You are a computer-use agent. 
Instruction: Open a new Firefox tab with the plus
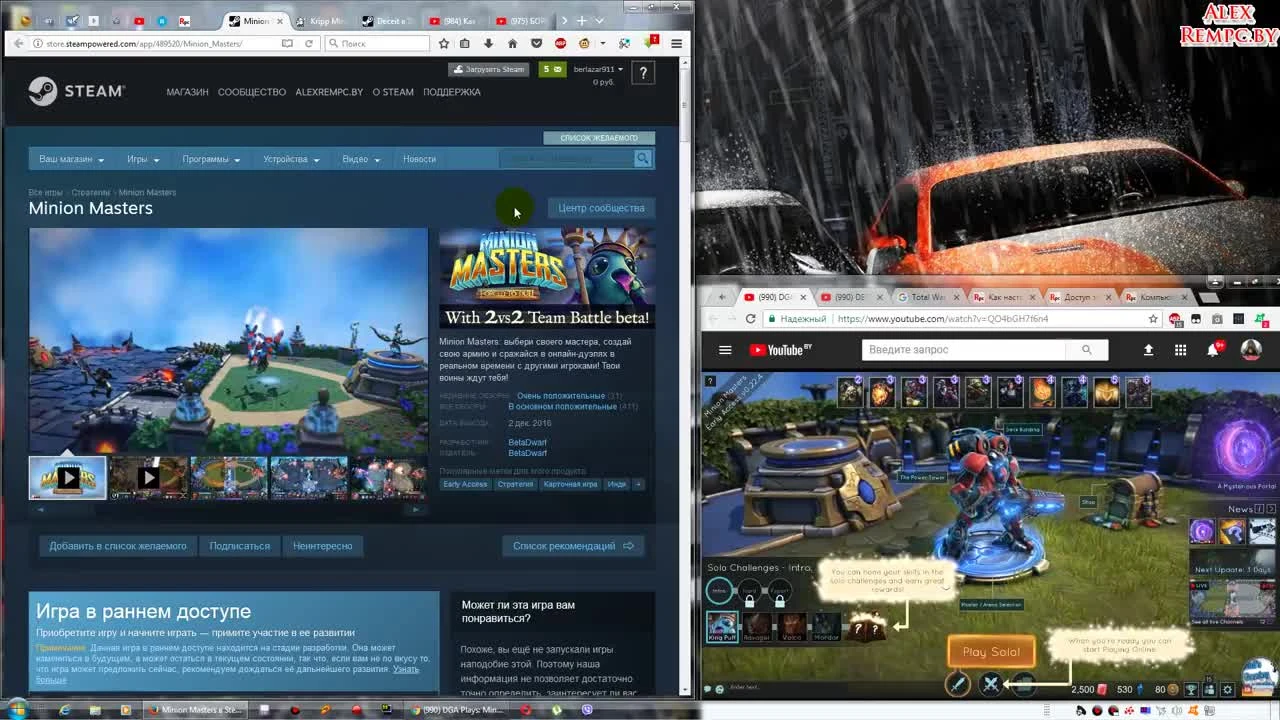point(581,21)
